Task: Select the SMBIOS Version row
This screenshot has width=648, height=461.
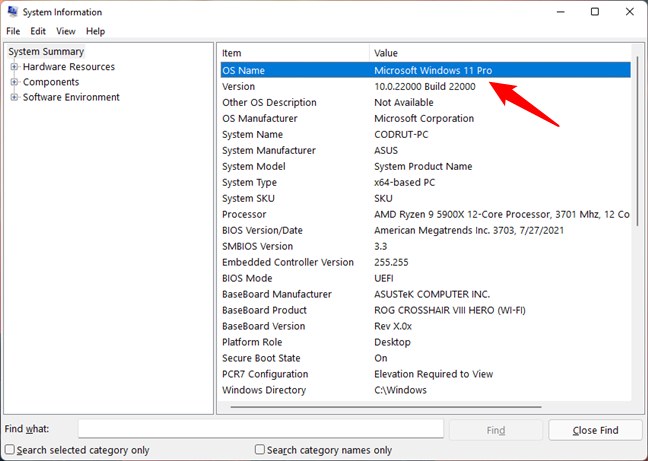Action: click(x=425, y=246)
